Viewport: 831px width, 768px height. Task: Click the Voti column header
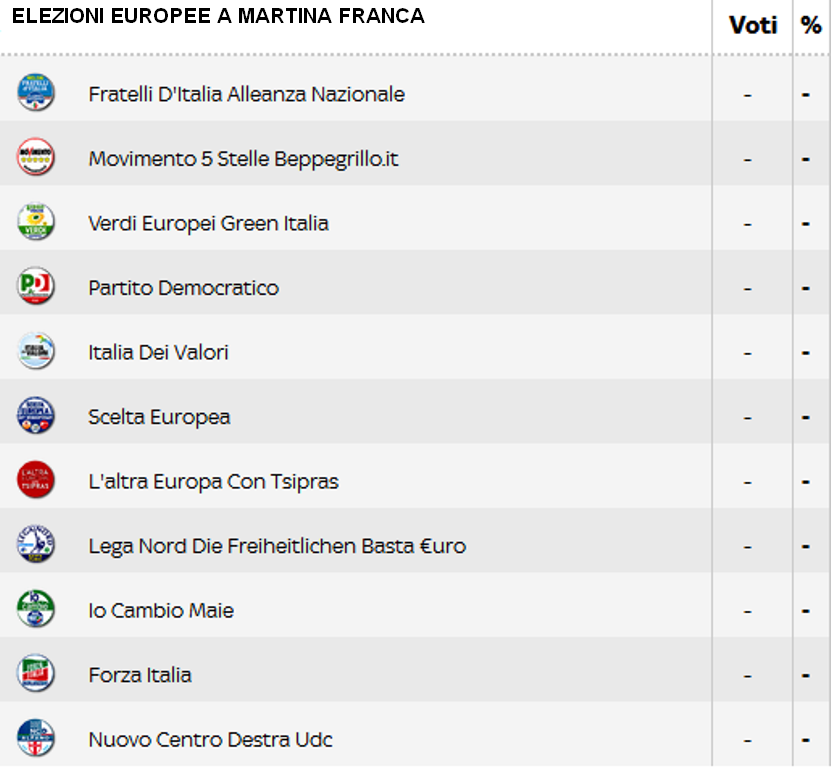tap(753, 25)
